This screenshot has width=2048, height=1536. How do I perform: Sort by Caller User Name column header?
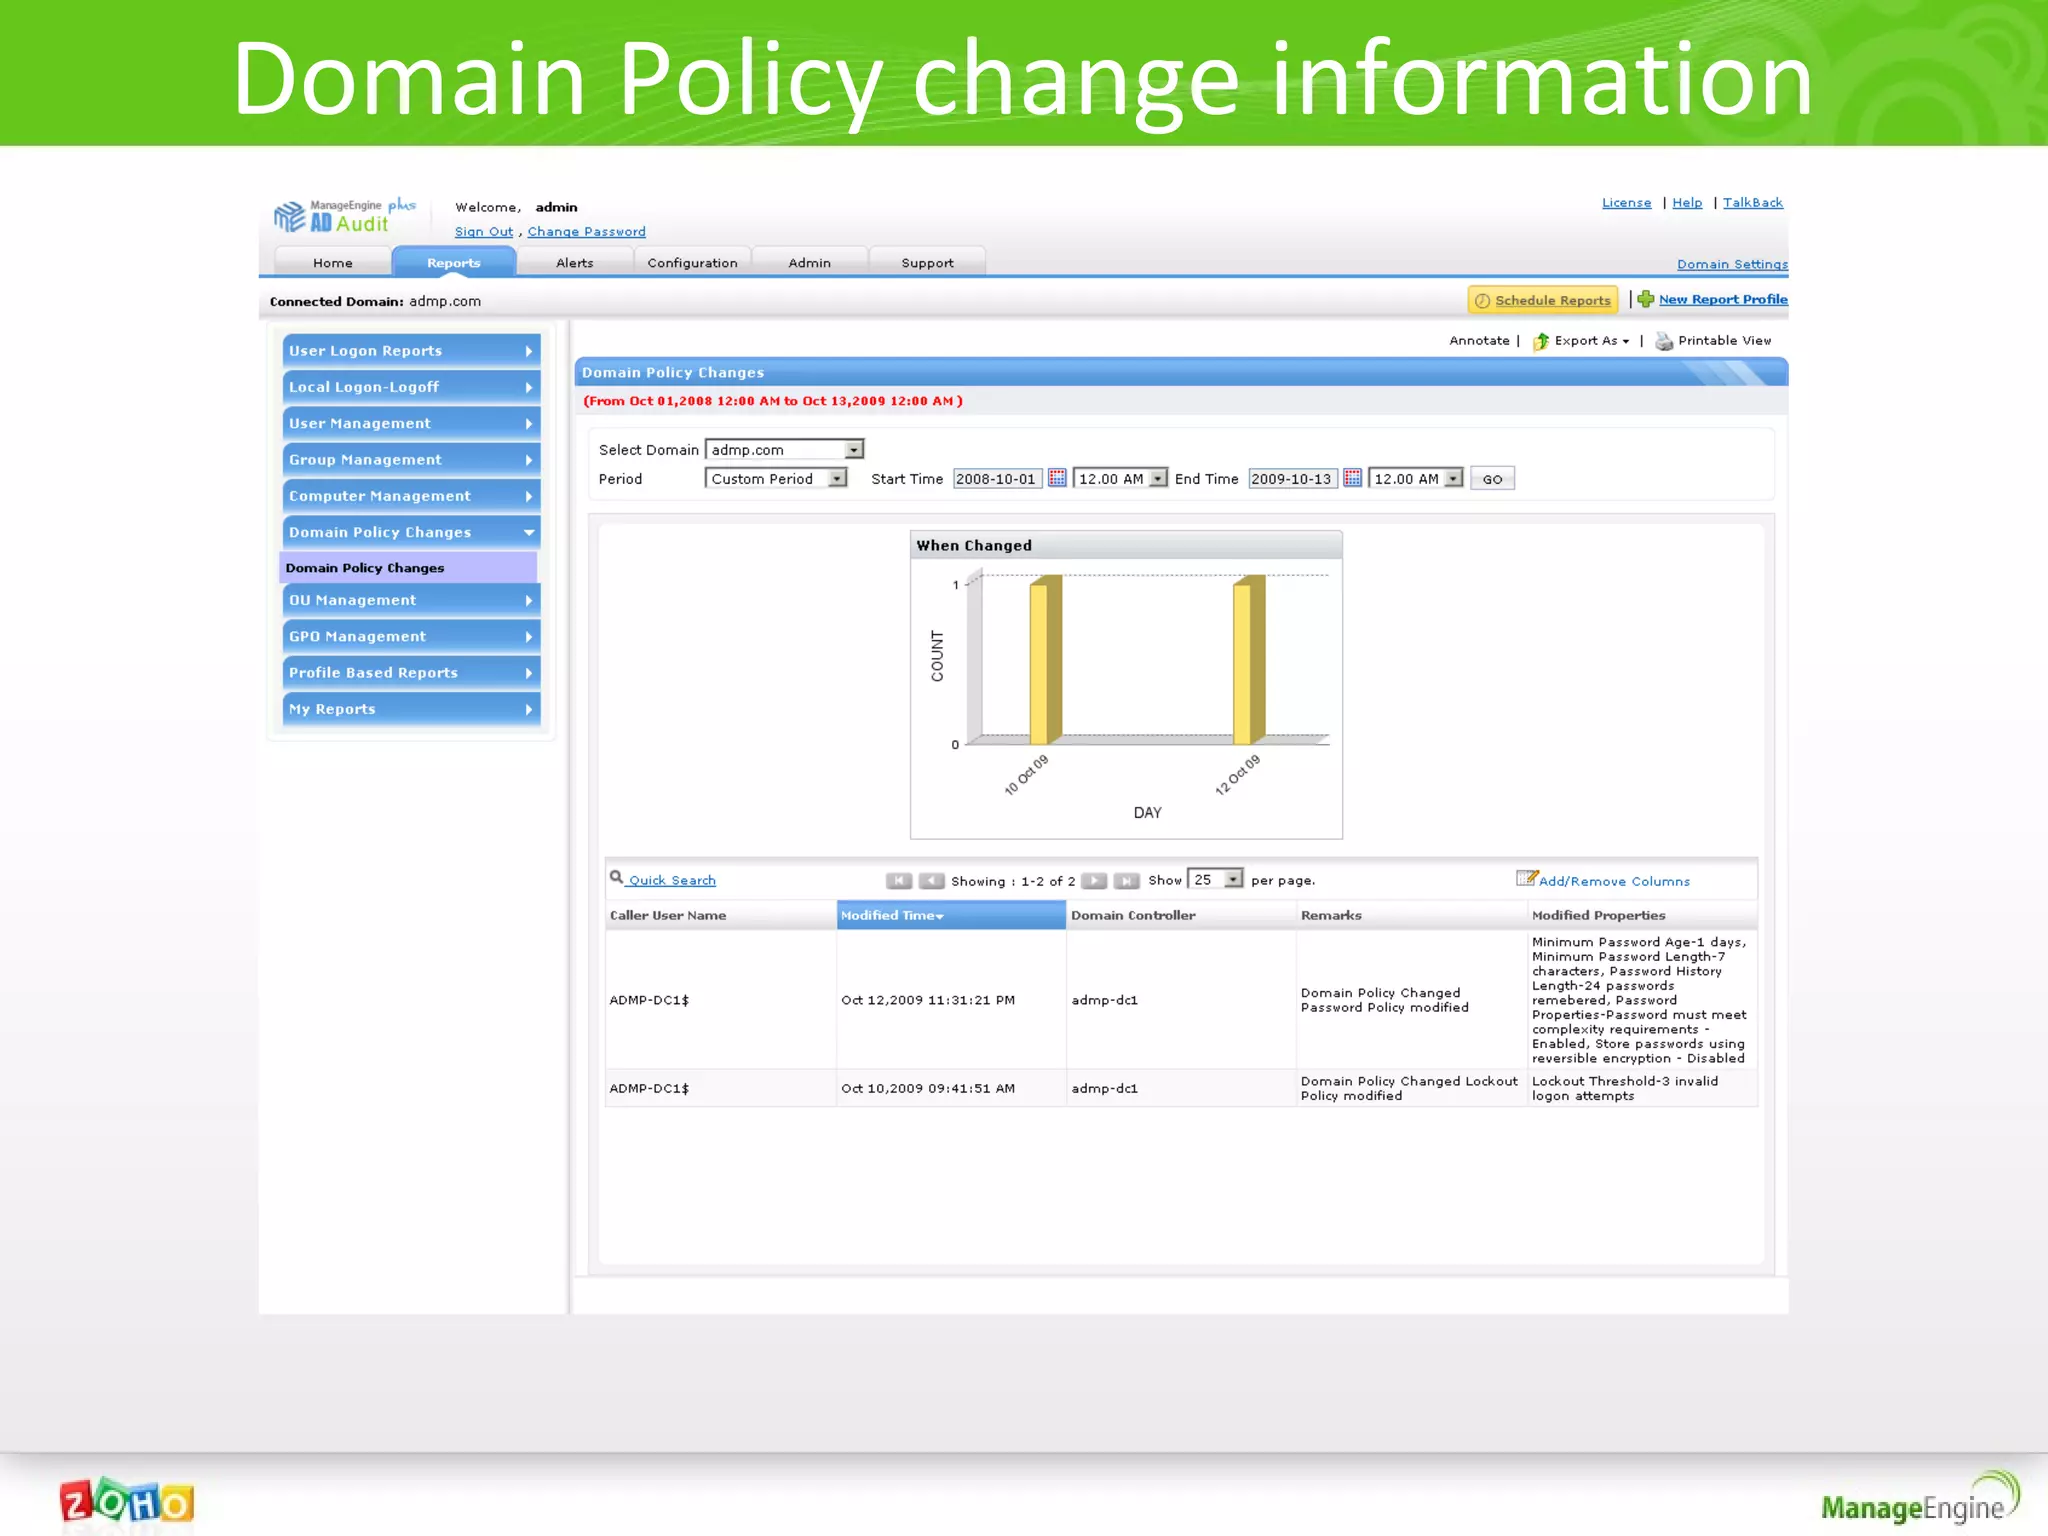tap(721, 915)
